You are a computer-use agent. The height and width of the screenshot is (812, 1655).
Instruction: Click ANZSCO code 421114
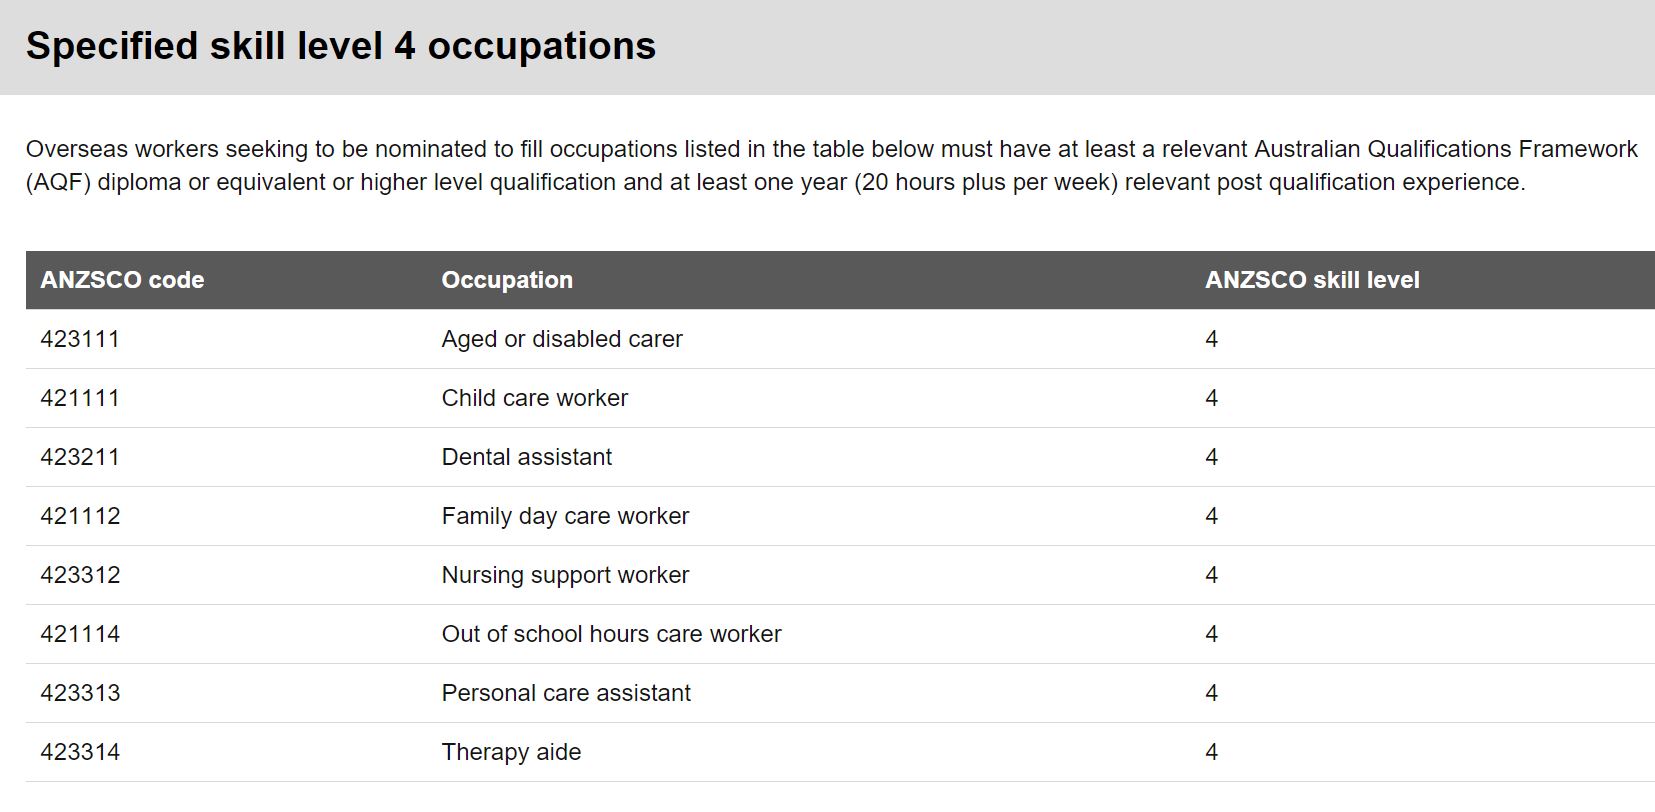80,634
